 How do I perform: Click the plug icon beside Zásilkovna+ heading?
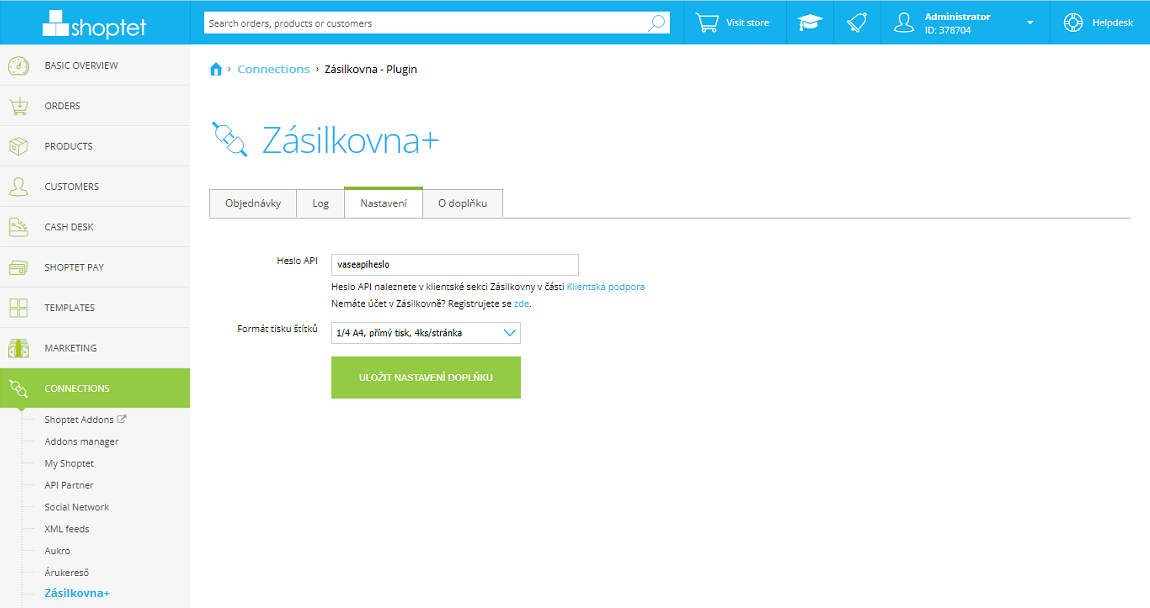coord(230,139)
